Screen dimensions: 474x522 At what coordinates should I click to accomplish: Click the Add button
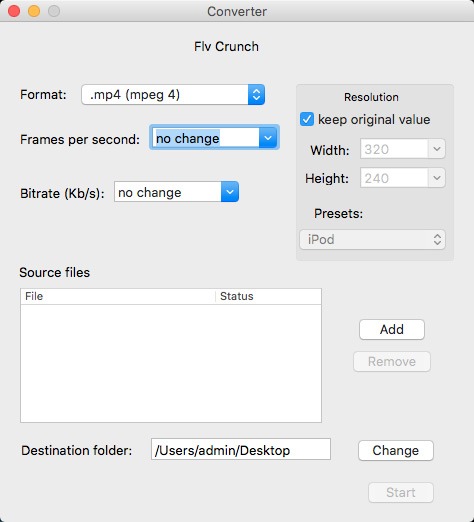(x=392, y=329)
